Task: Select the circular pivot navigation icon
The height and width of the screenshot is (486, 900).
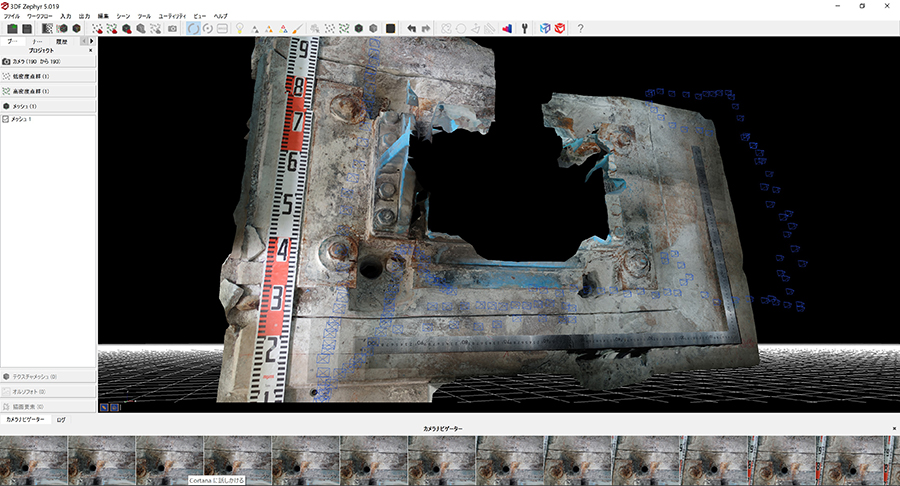Action: pyautogui.click(x=208, y=28)
